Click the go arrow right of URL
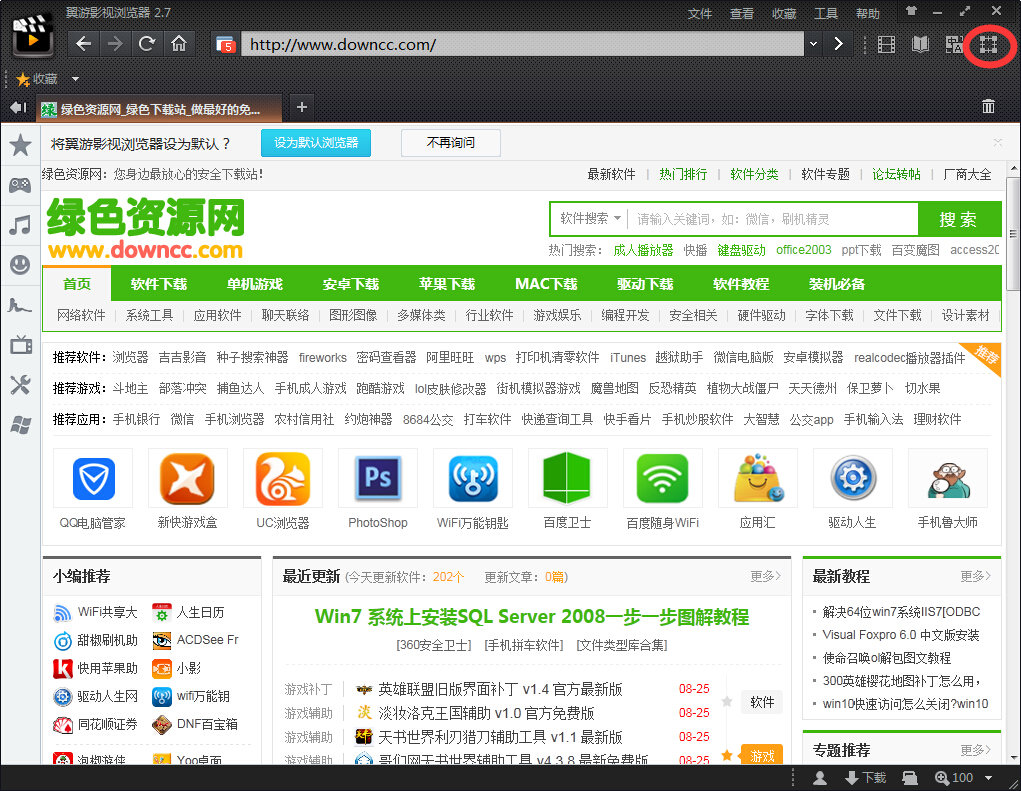1021x791 pixels. (838, 44)
